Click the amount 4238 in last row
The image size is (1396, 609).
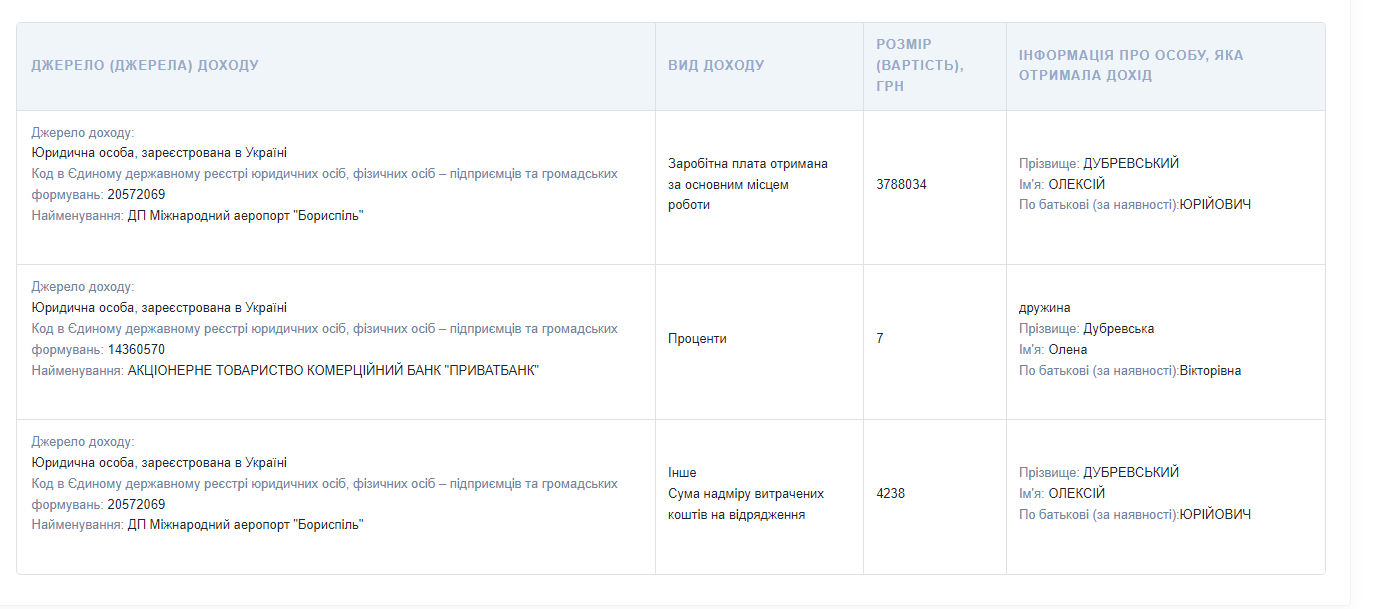890,493
